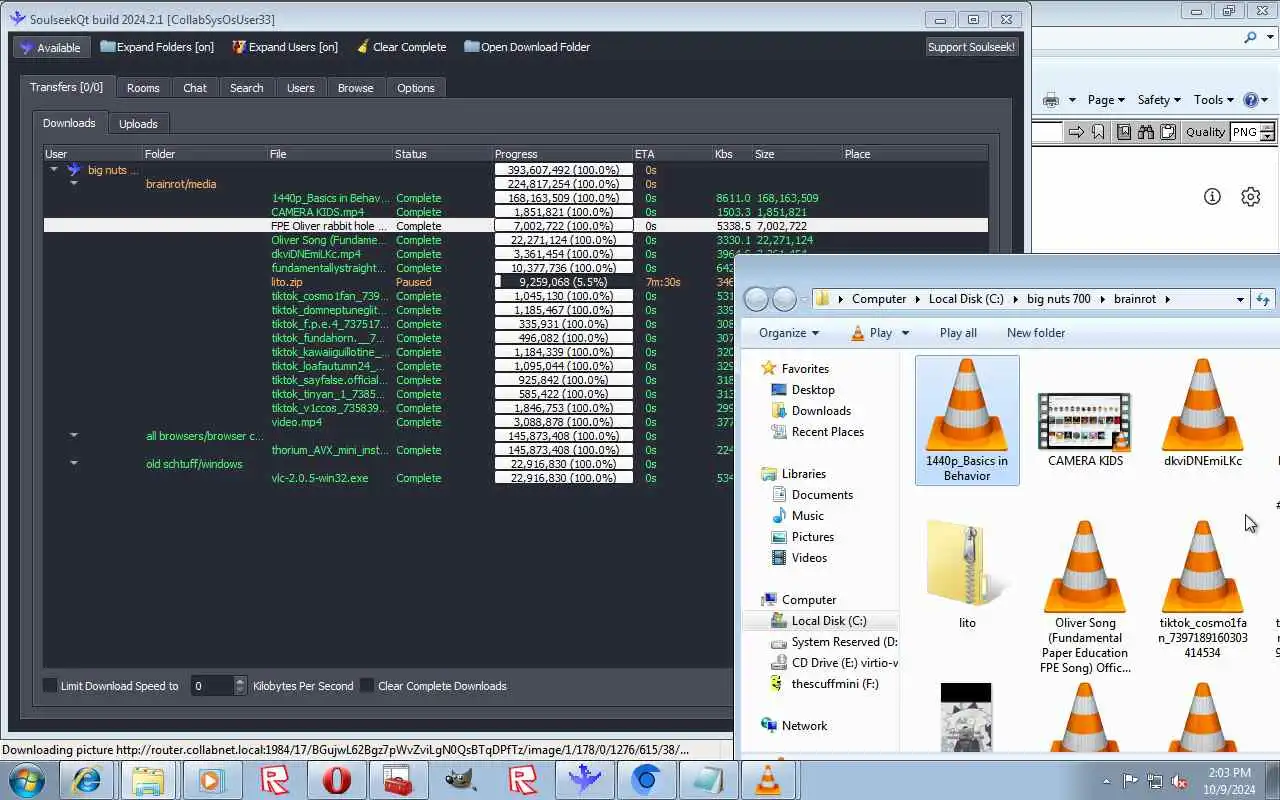Collapse the all browsers/browser folder node
The height and width of the screenshot is (800, 1280).
pyautogui.click(x=74, y=436)
